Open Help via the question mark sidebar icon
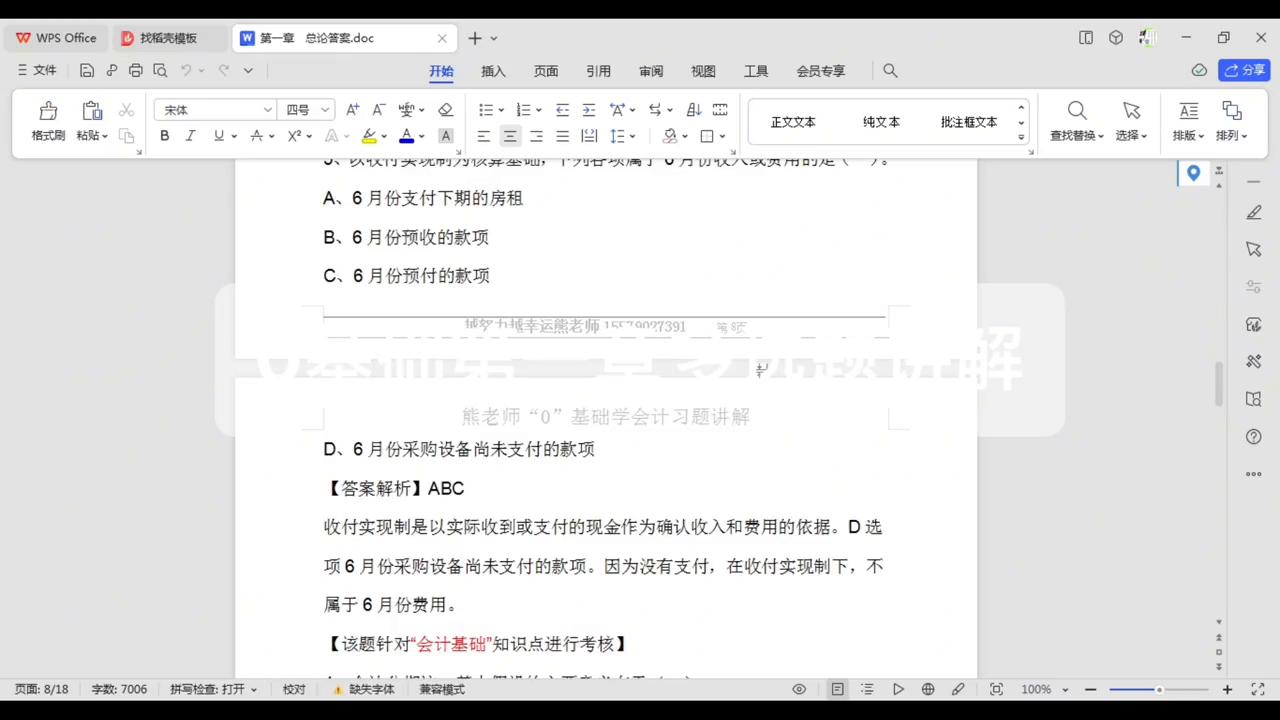Viewport: 1280px width, 720px height. tap(1253, 436)
